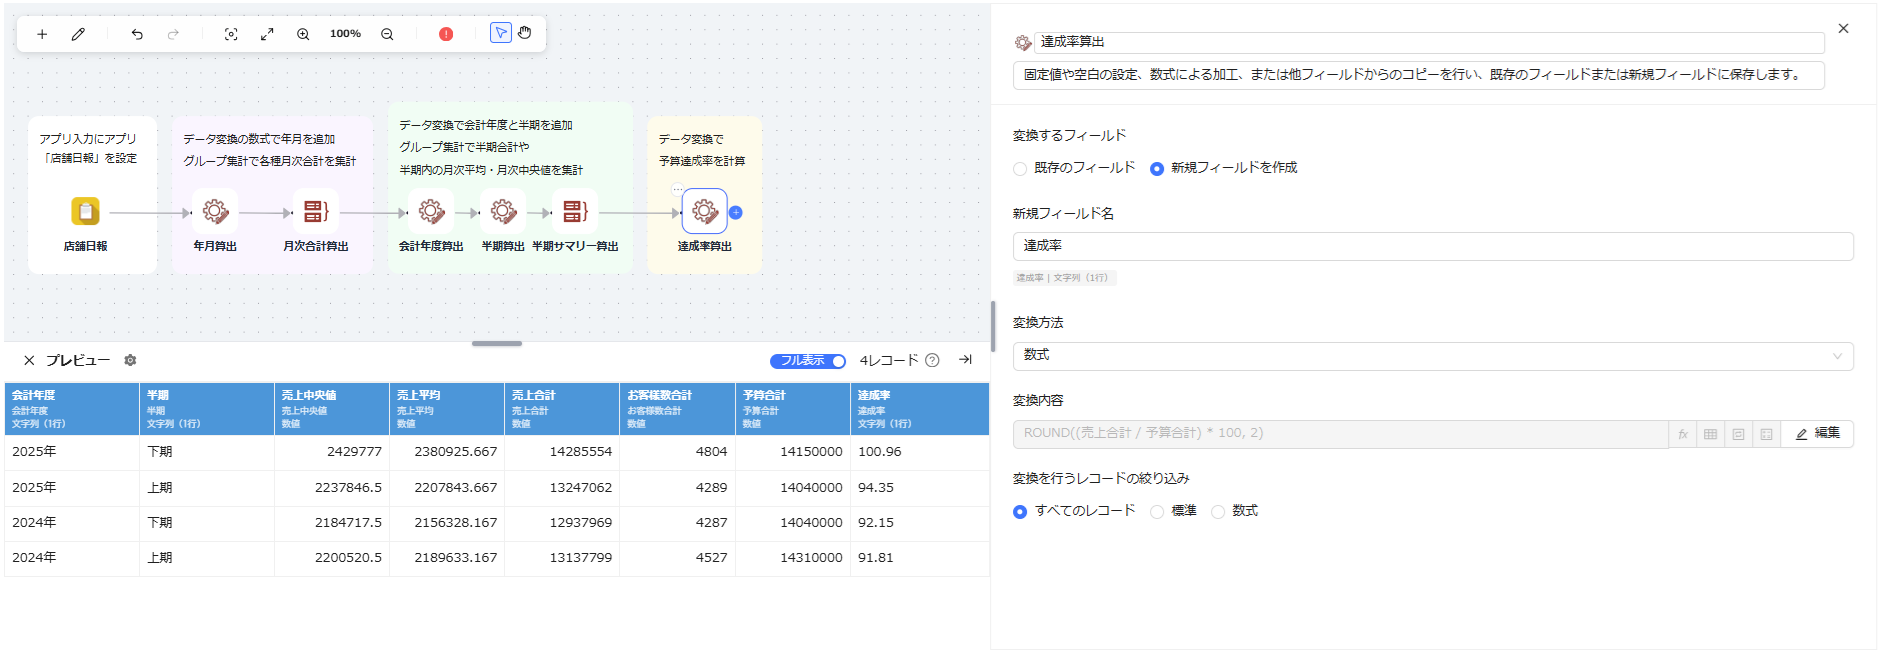Open the ellipsis menu above 達成率算出 node

[x=677, y=189]
